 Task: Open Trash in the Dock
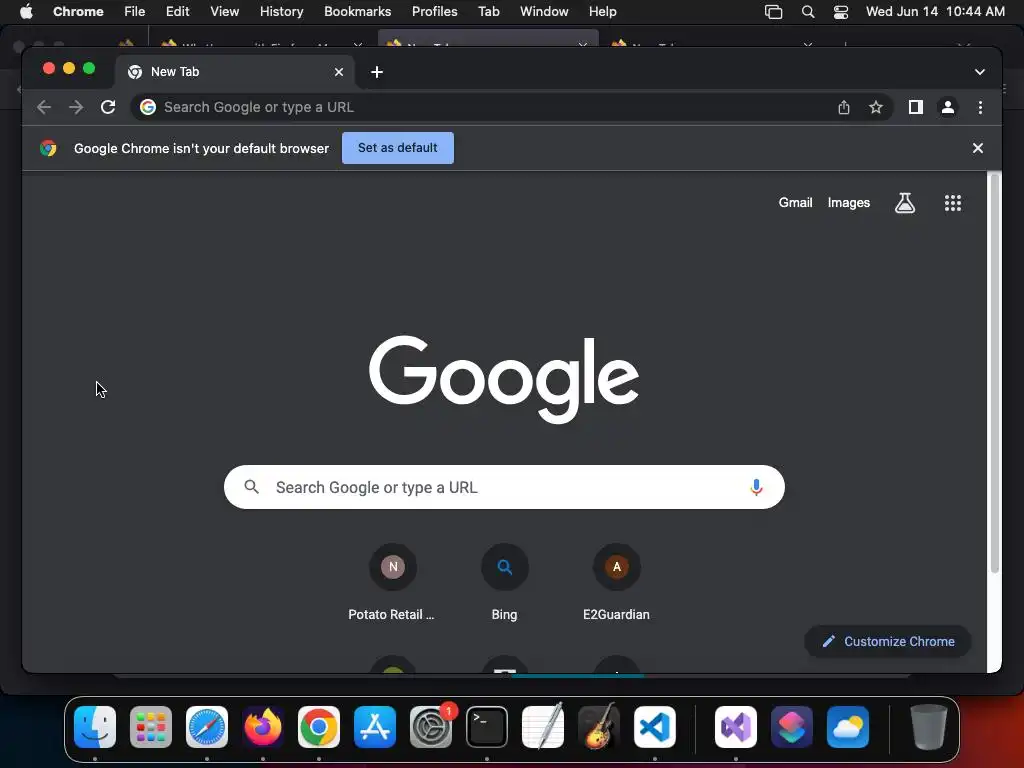pyautogui.click(x=928, y=727)
